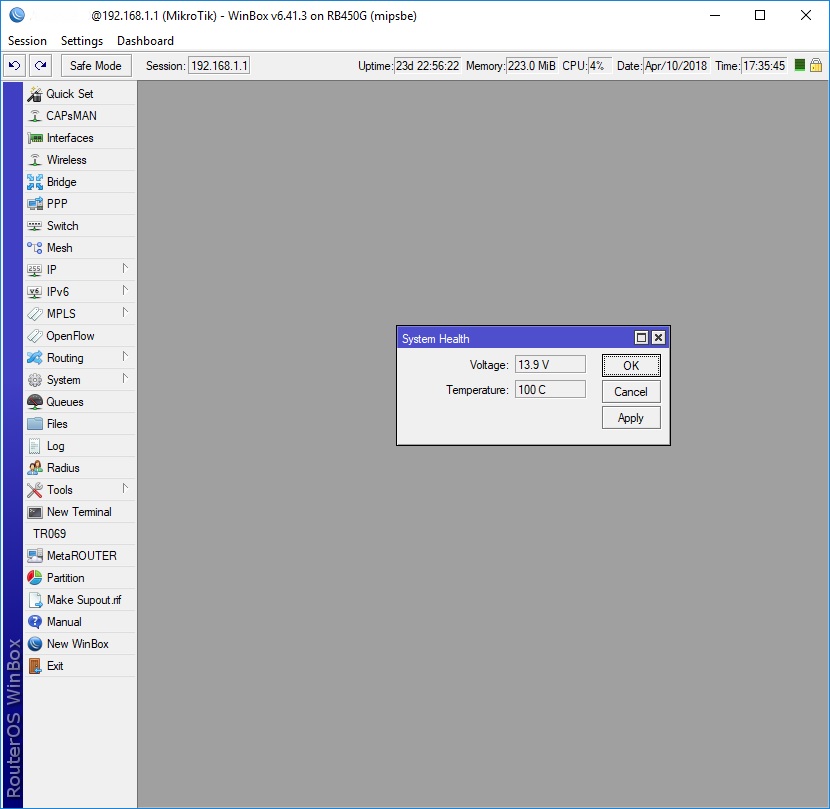Expand the Routing submenu
This screenshot has width=830, height=809.
125,357
